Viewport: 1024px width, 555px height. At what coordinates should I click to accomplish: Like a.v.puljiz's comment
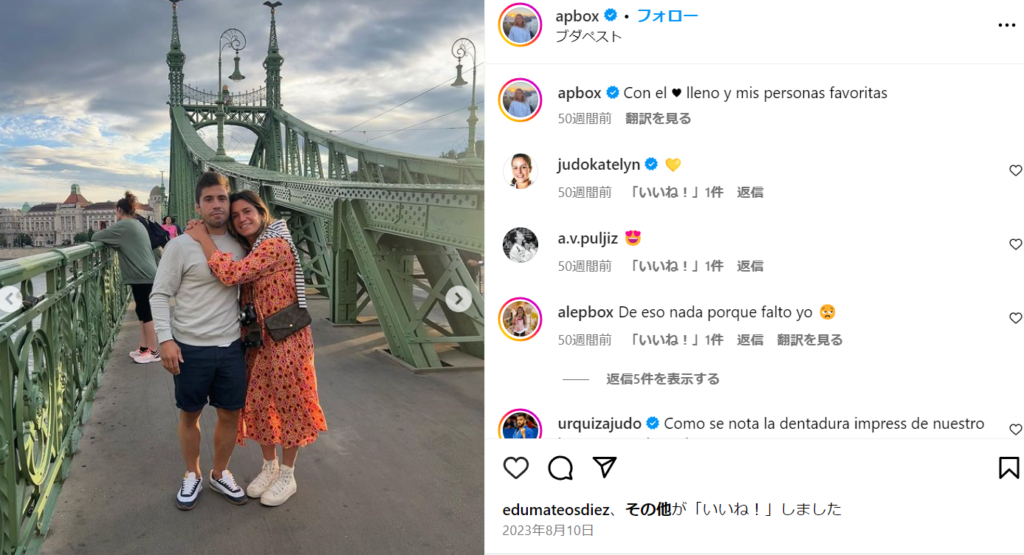click(x=1016, y=244)
